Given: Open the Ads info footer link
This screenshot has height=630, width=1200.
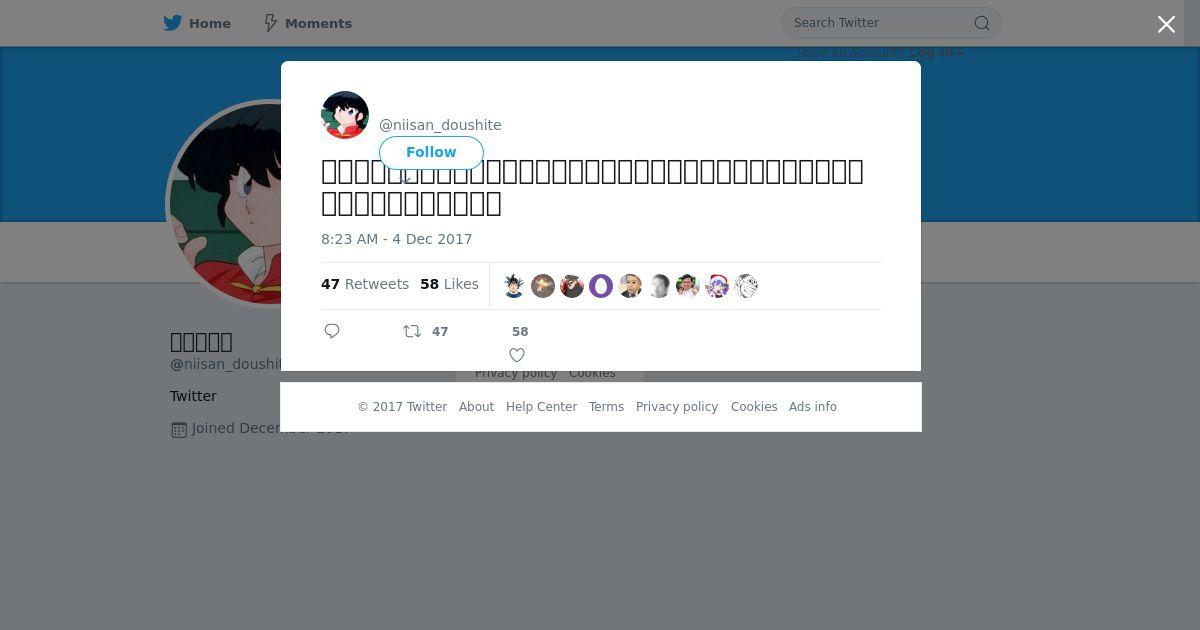Looking at the screenshot, I should click(x=813, y=407).
